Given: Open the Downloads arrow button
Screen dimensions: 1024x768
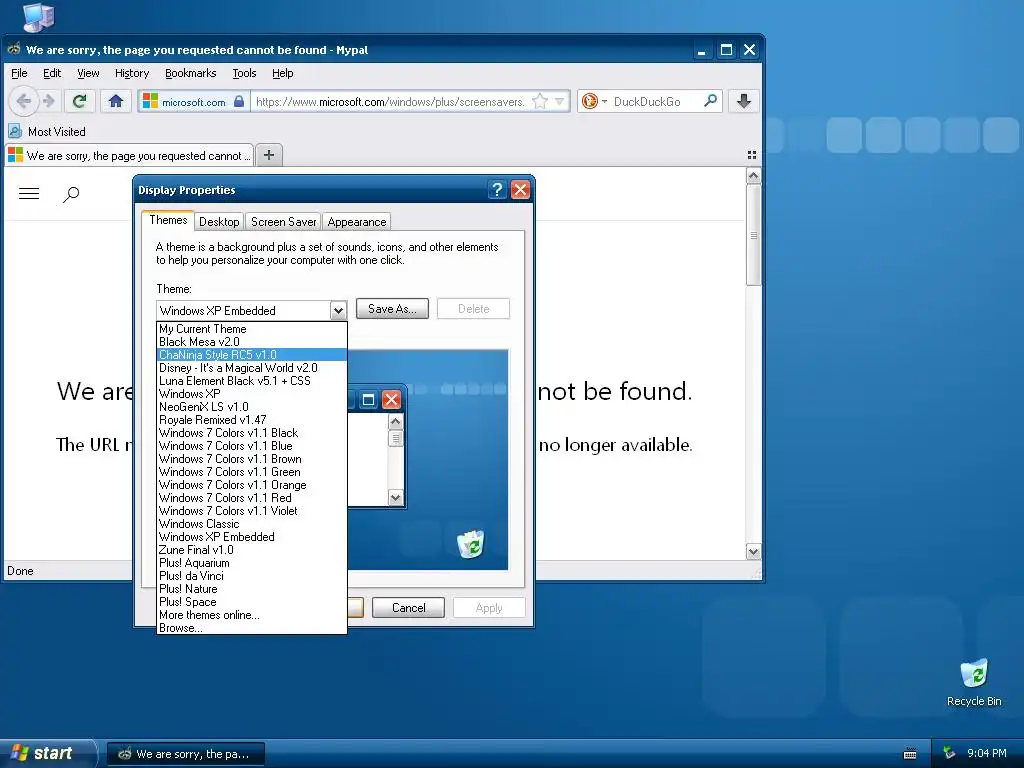Looking at the screenshot, I should [x=744, y=101].
